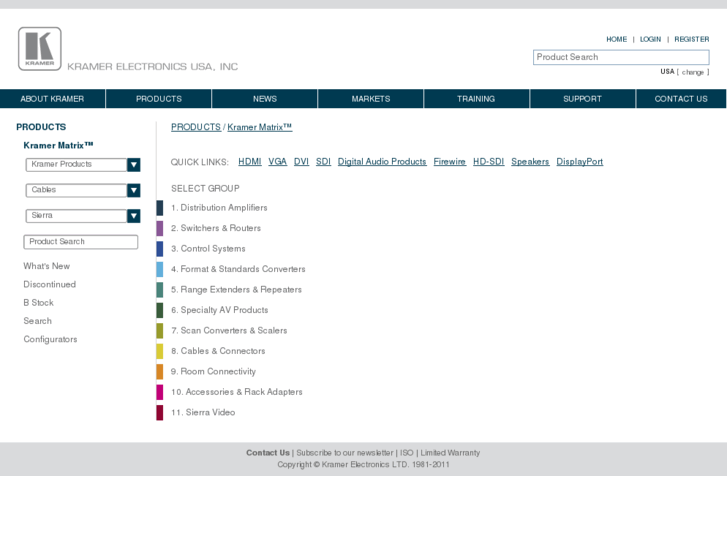The width and height of the screenshot is (727, 545).
Task: Click the LOGIN link
Action: click(650, 39)
